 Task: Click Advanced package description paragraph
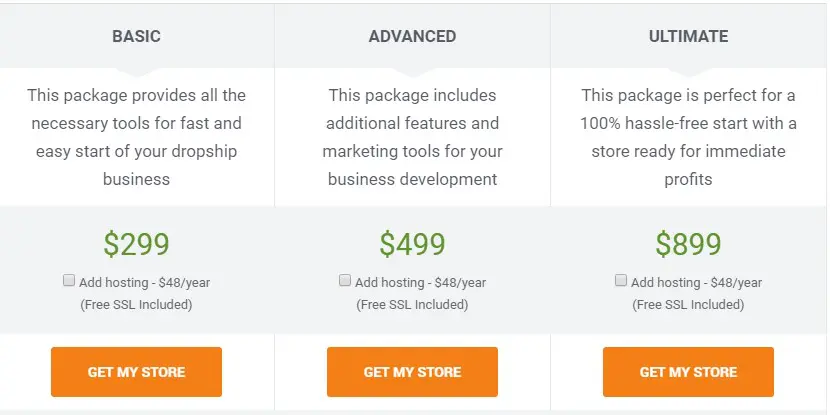pos(412,137)
